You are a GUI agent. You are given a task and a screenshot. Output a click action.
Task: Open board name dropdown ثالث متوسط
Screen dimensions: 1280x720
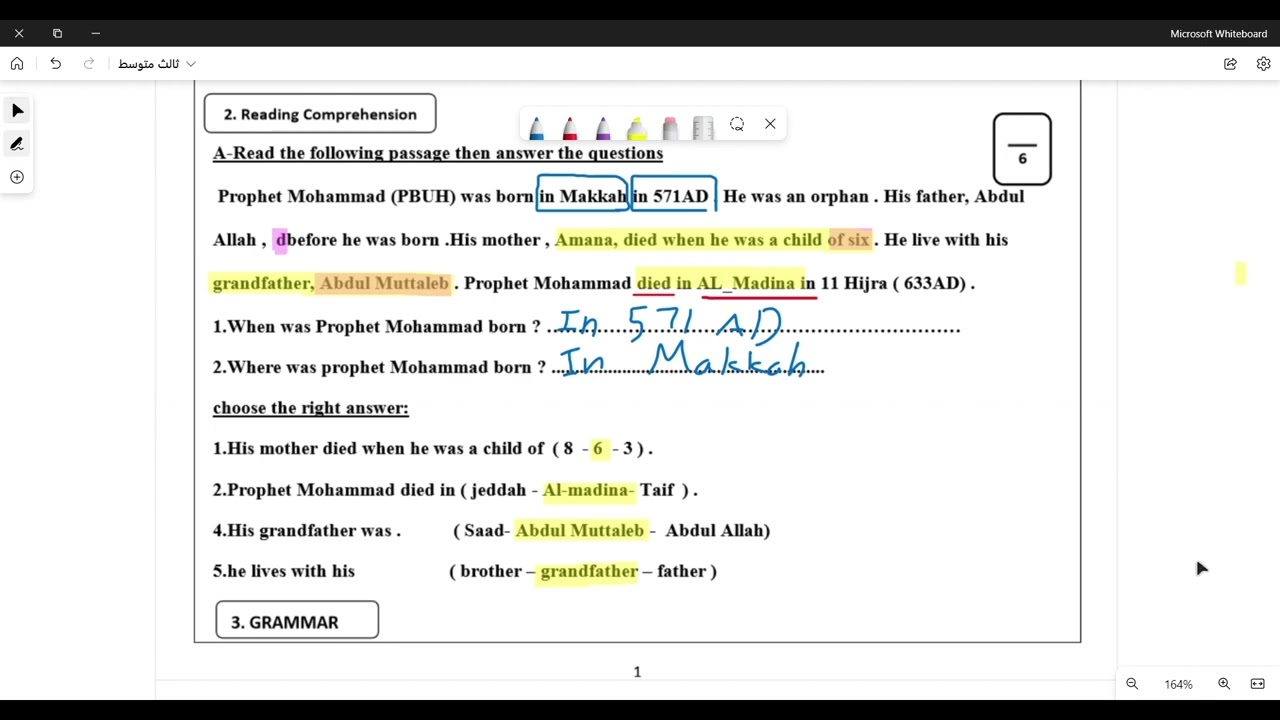pos(157,64)
